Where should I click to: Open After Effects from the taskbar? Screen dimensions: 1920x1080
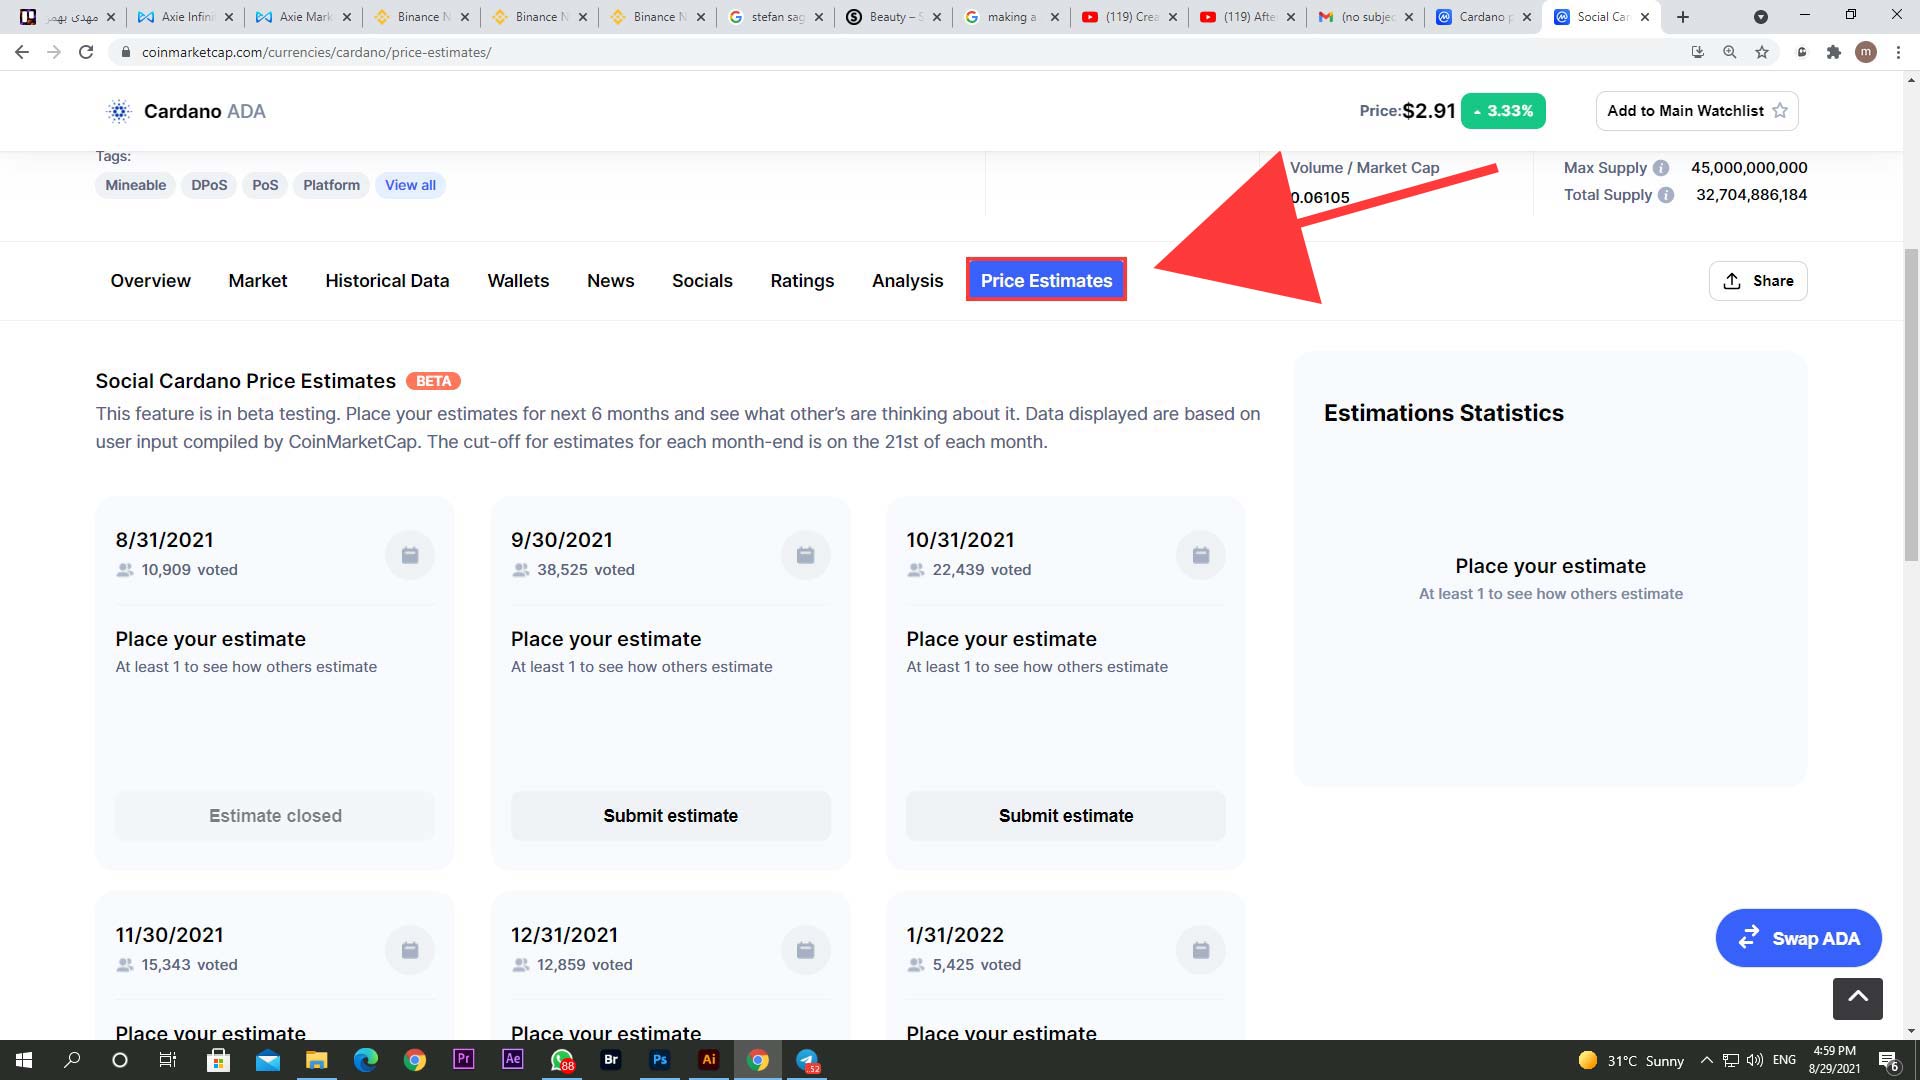(x=512, y=1059)
